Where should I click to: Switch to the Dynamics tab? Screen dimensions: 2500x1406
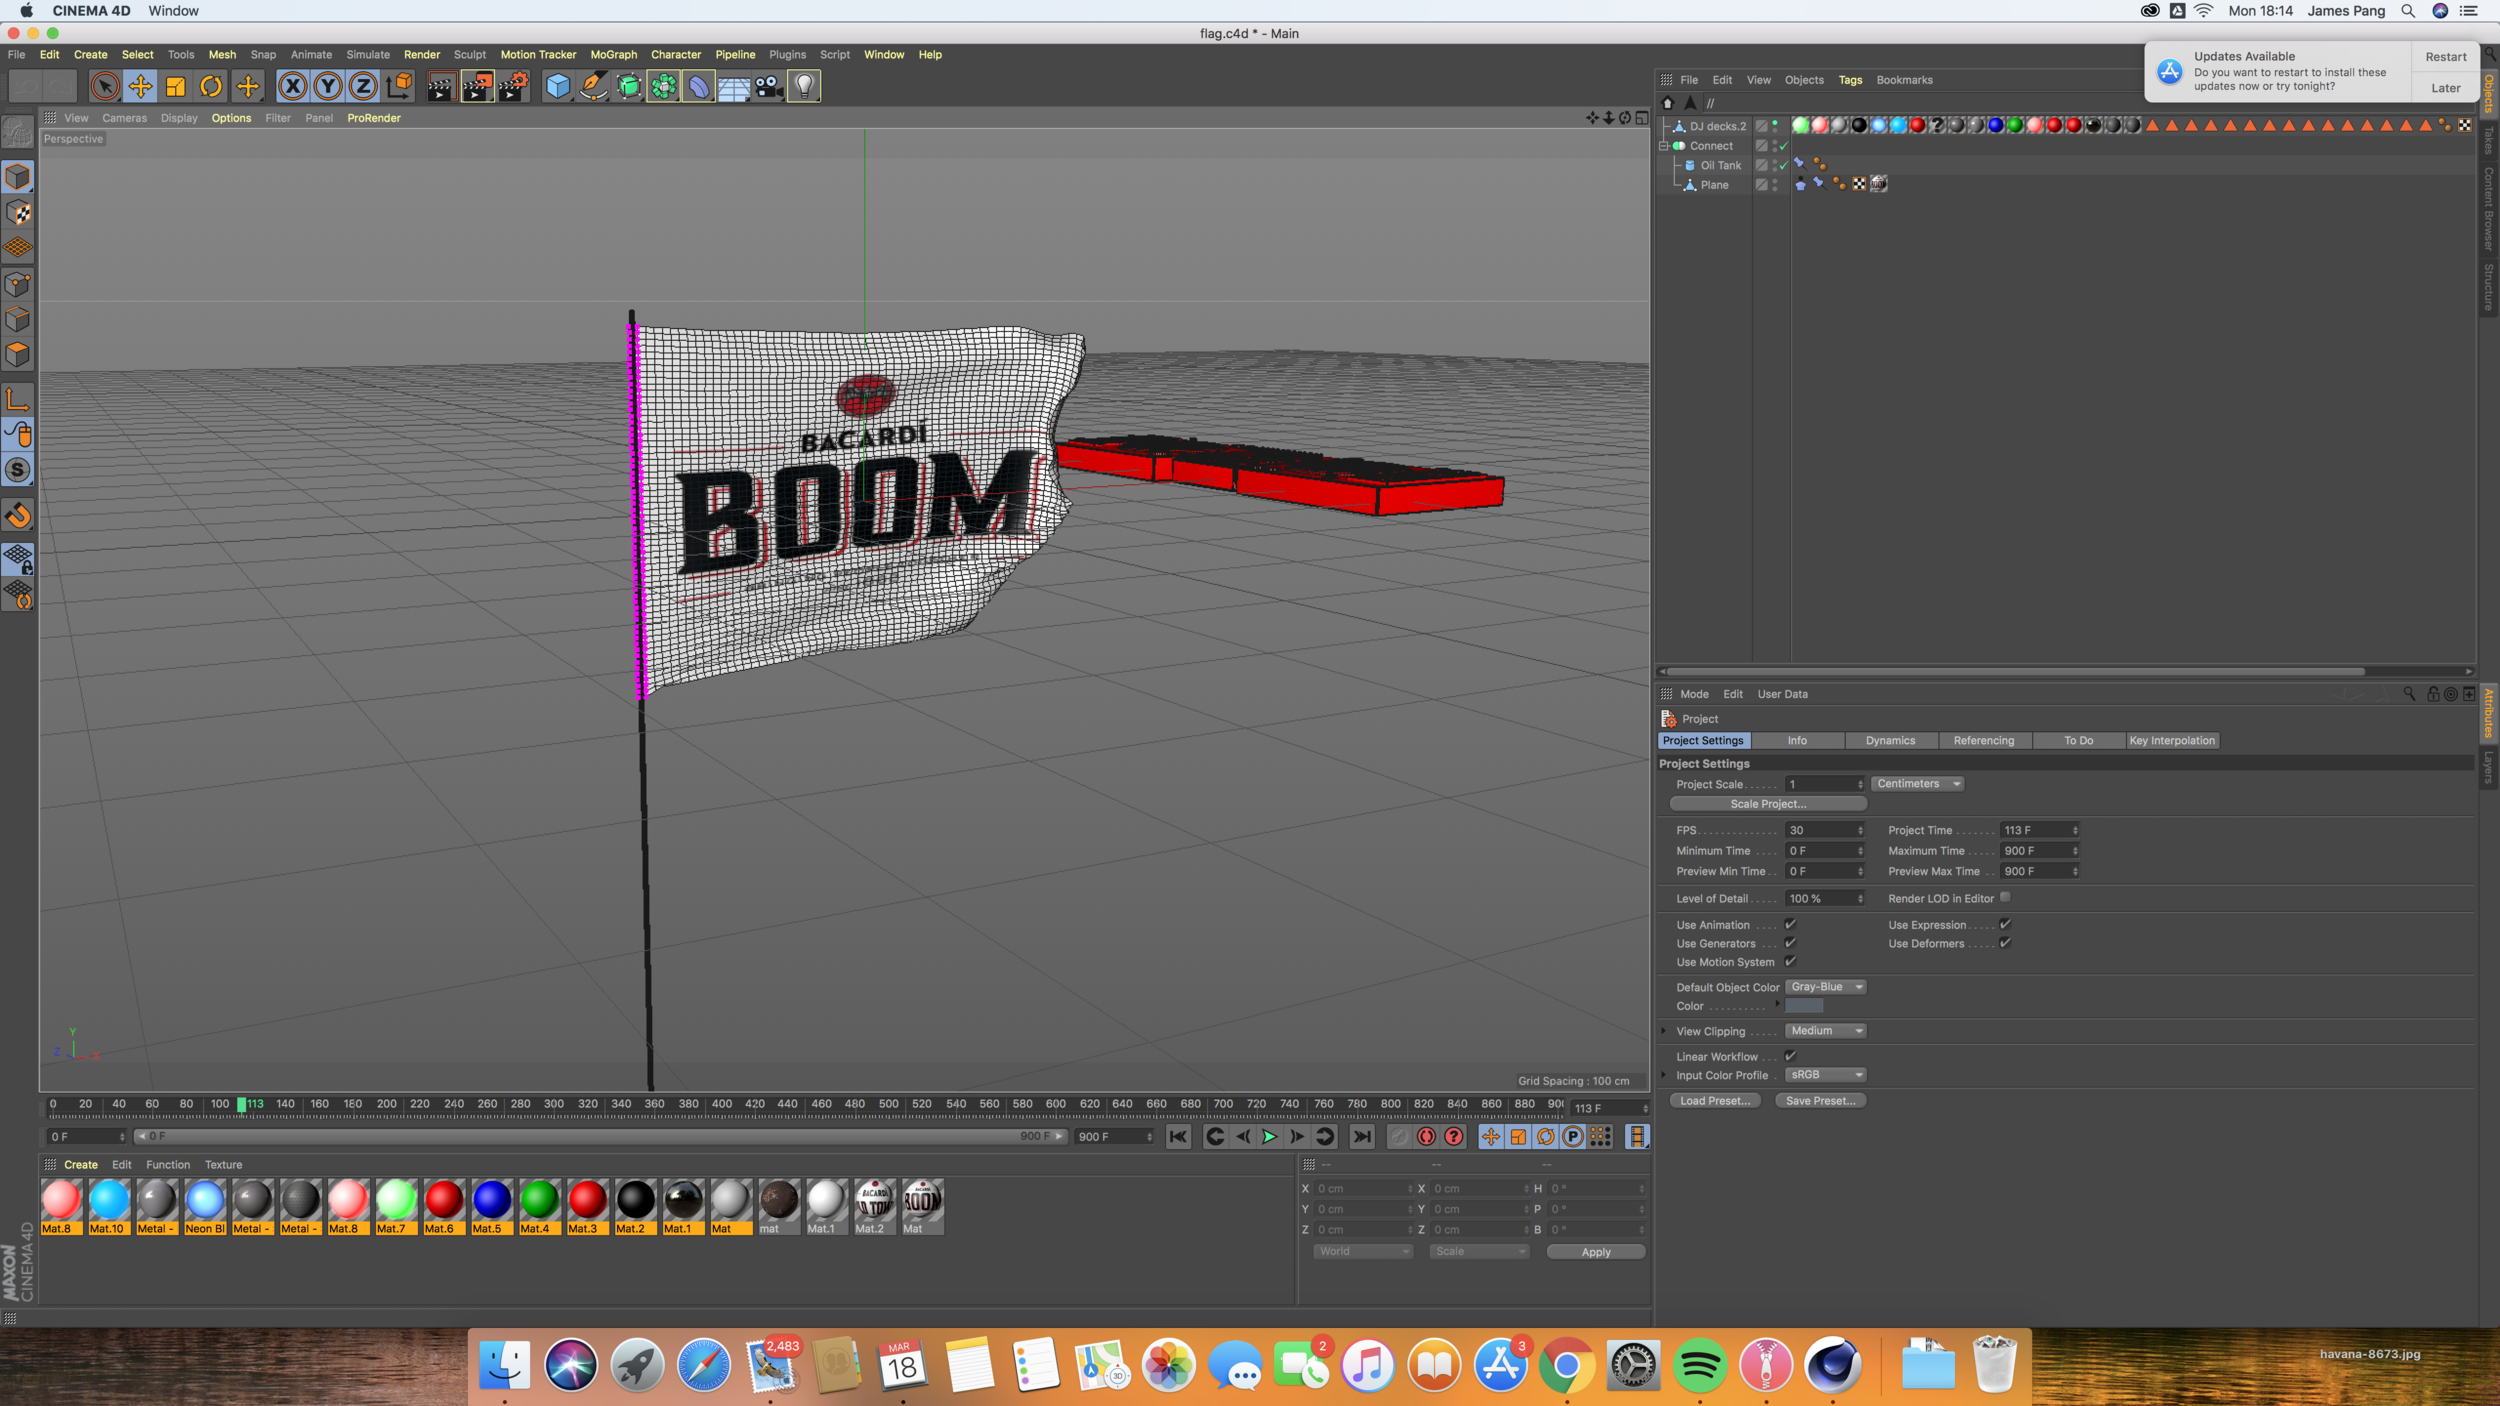coord(1890,741)
